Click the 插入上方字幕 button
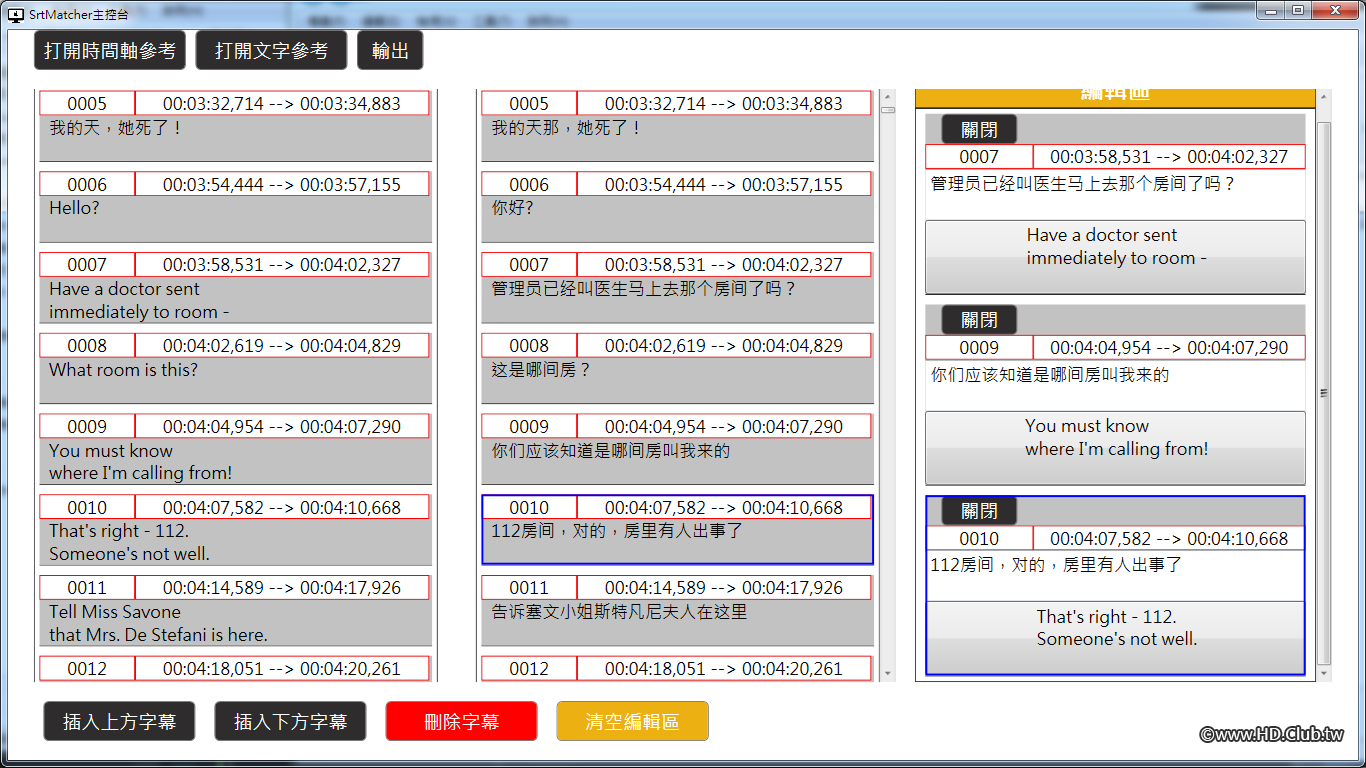 pyautogui.click(x=119, y=721)
